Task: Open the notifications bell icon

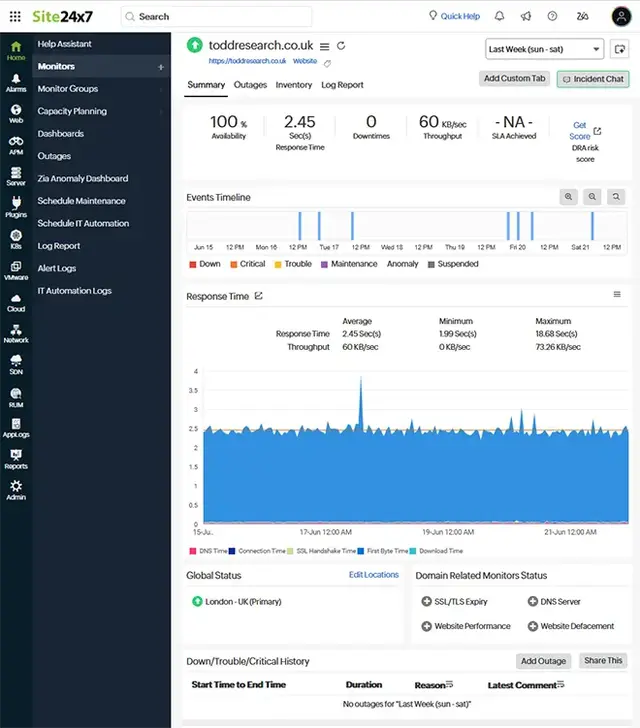Action: [x=499, y=16]
